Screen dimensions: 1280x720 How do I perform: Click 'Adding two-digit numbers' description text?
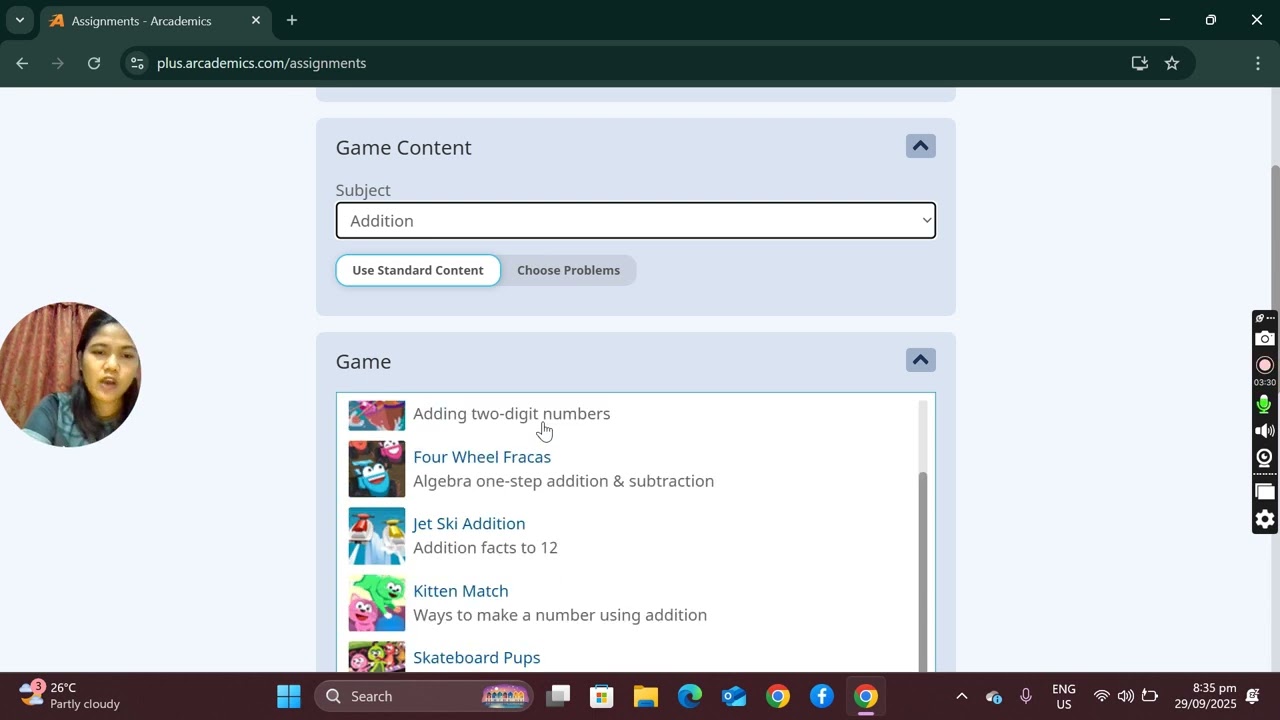coord(512,414)
